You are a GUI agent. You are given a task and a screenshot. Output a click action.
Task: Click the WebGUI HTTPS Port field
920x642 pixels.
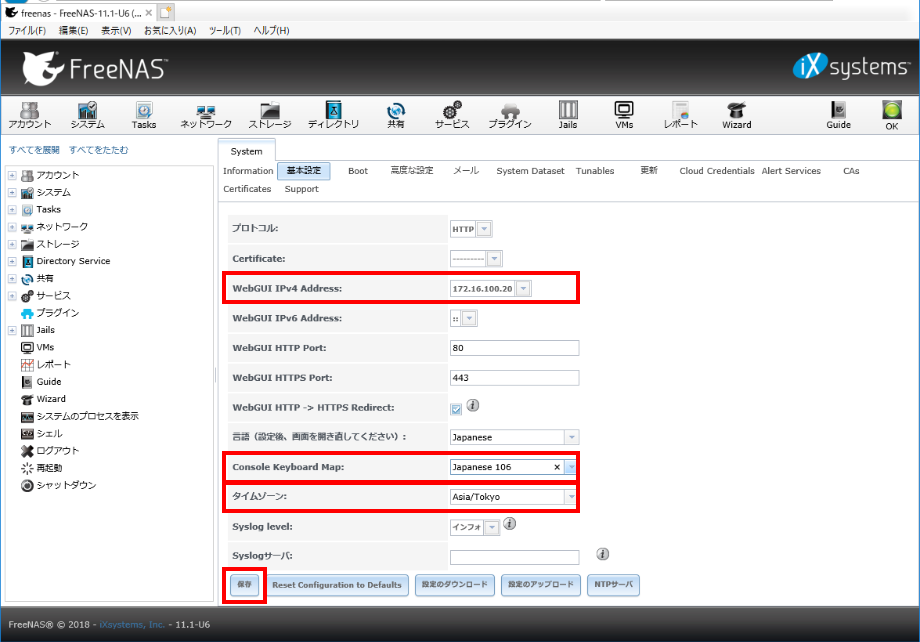click(515, 378)
